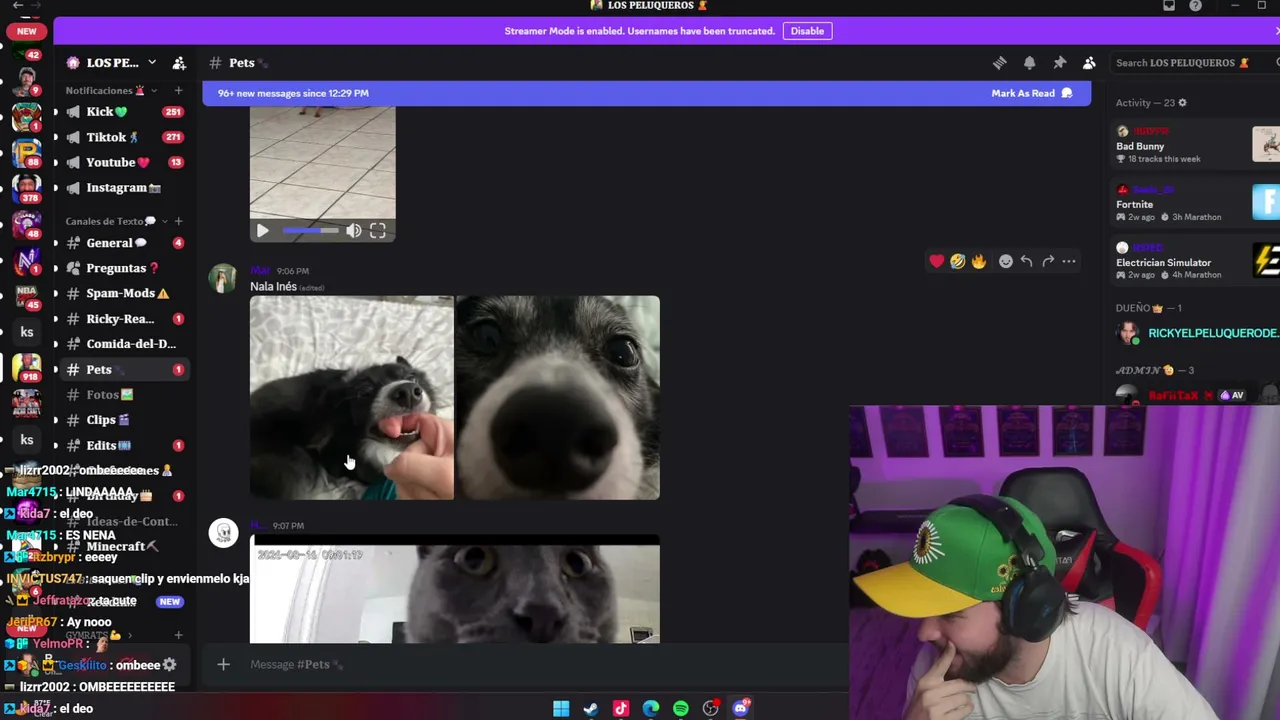Open Microsoft Edge from the taskbar
Screen dimensions: 1280x720
pyautogui.click(x=651, y=709)
